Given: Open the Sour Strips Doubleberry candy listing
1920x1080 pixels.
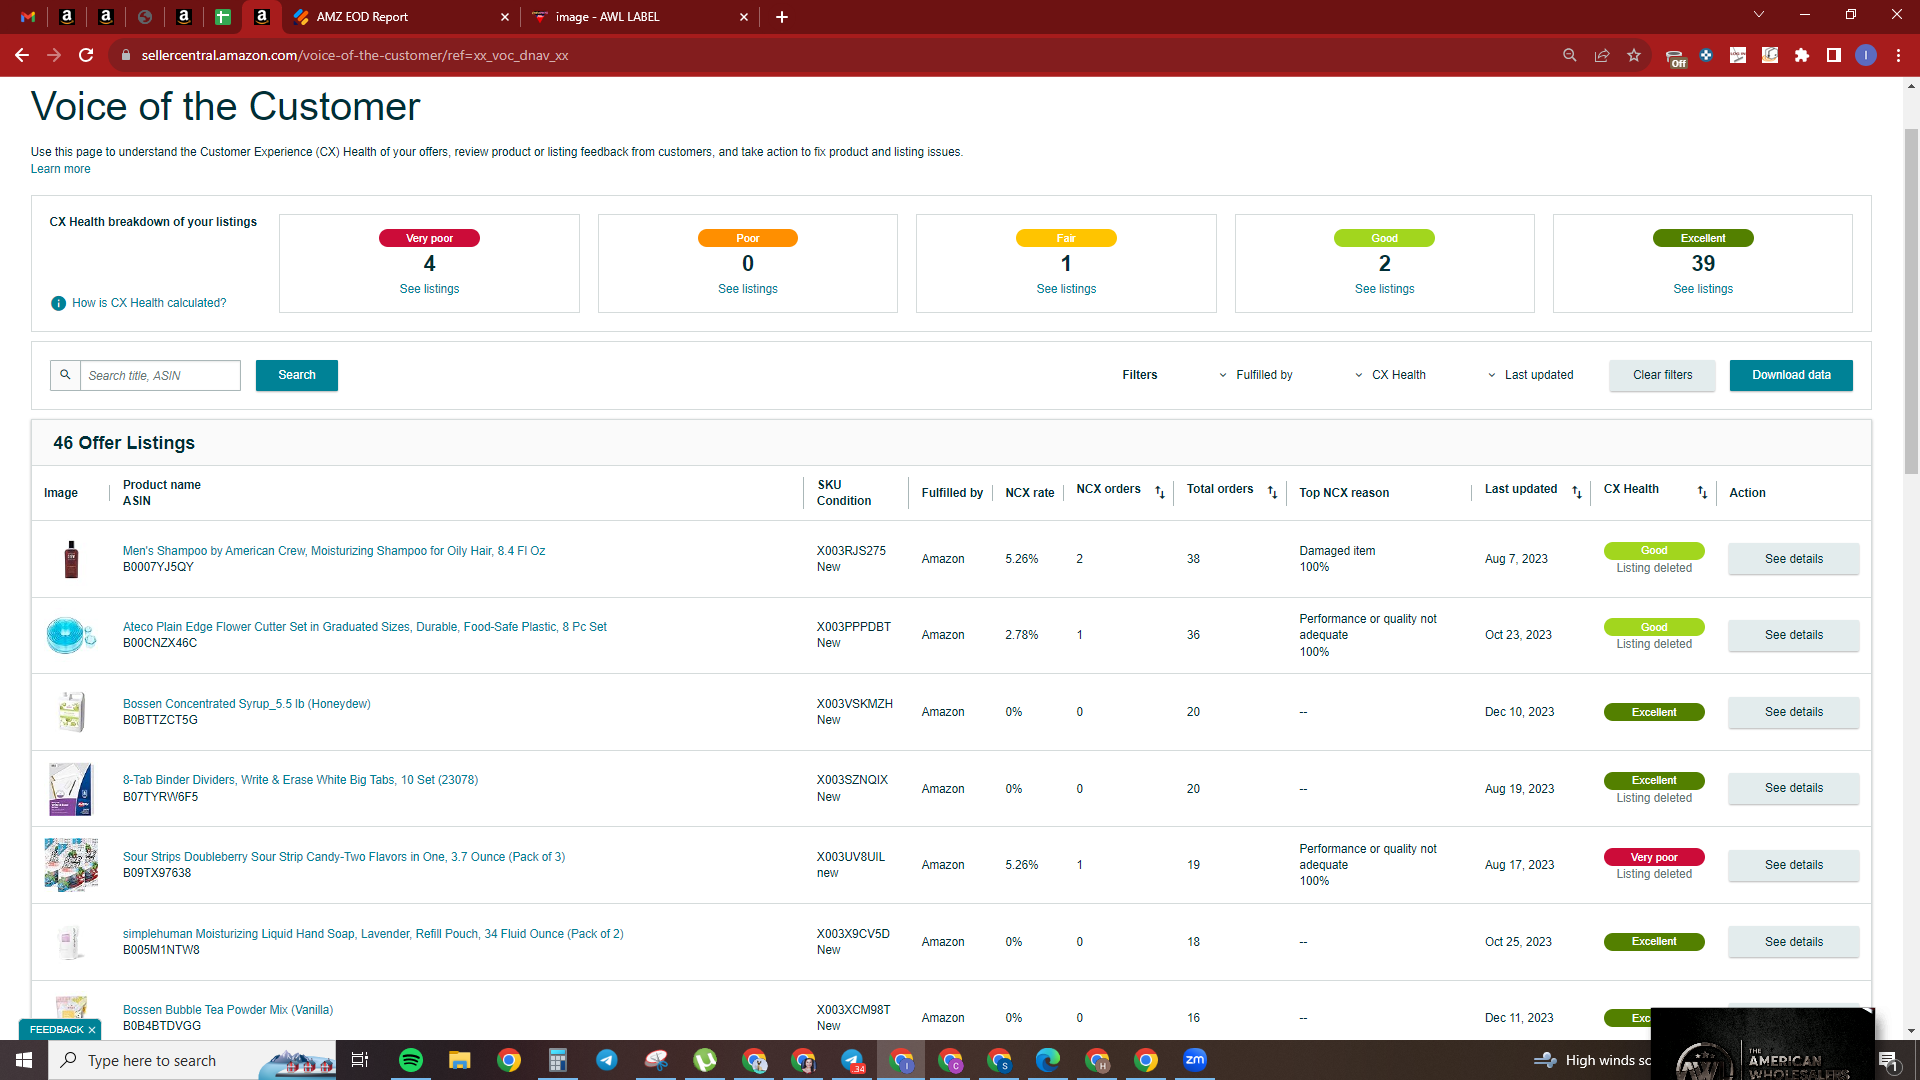Looking at the screenshot, I should pos(344,857).
